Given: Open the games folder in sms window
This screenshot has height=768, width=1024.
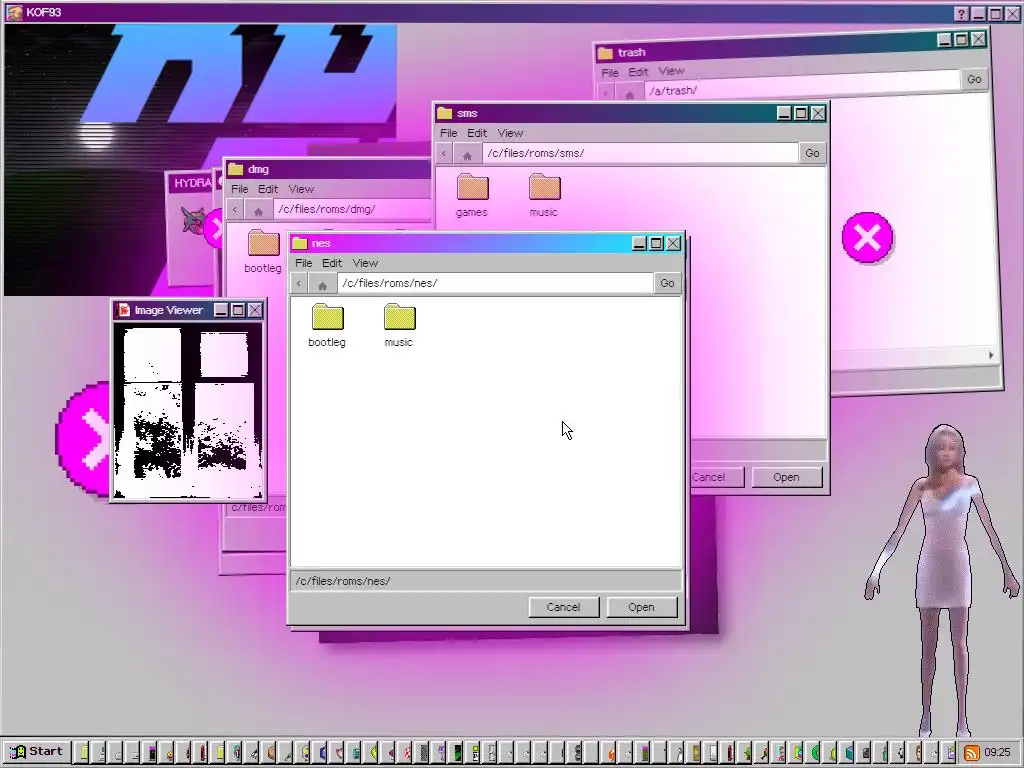Looking at the screenshot, I should pyautogui.click(x=472, y=195).
